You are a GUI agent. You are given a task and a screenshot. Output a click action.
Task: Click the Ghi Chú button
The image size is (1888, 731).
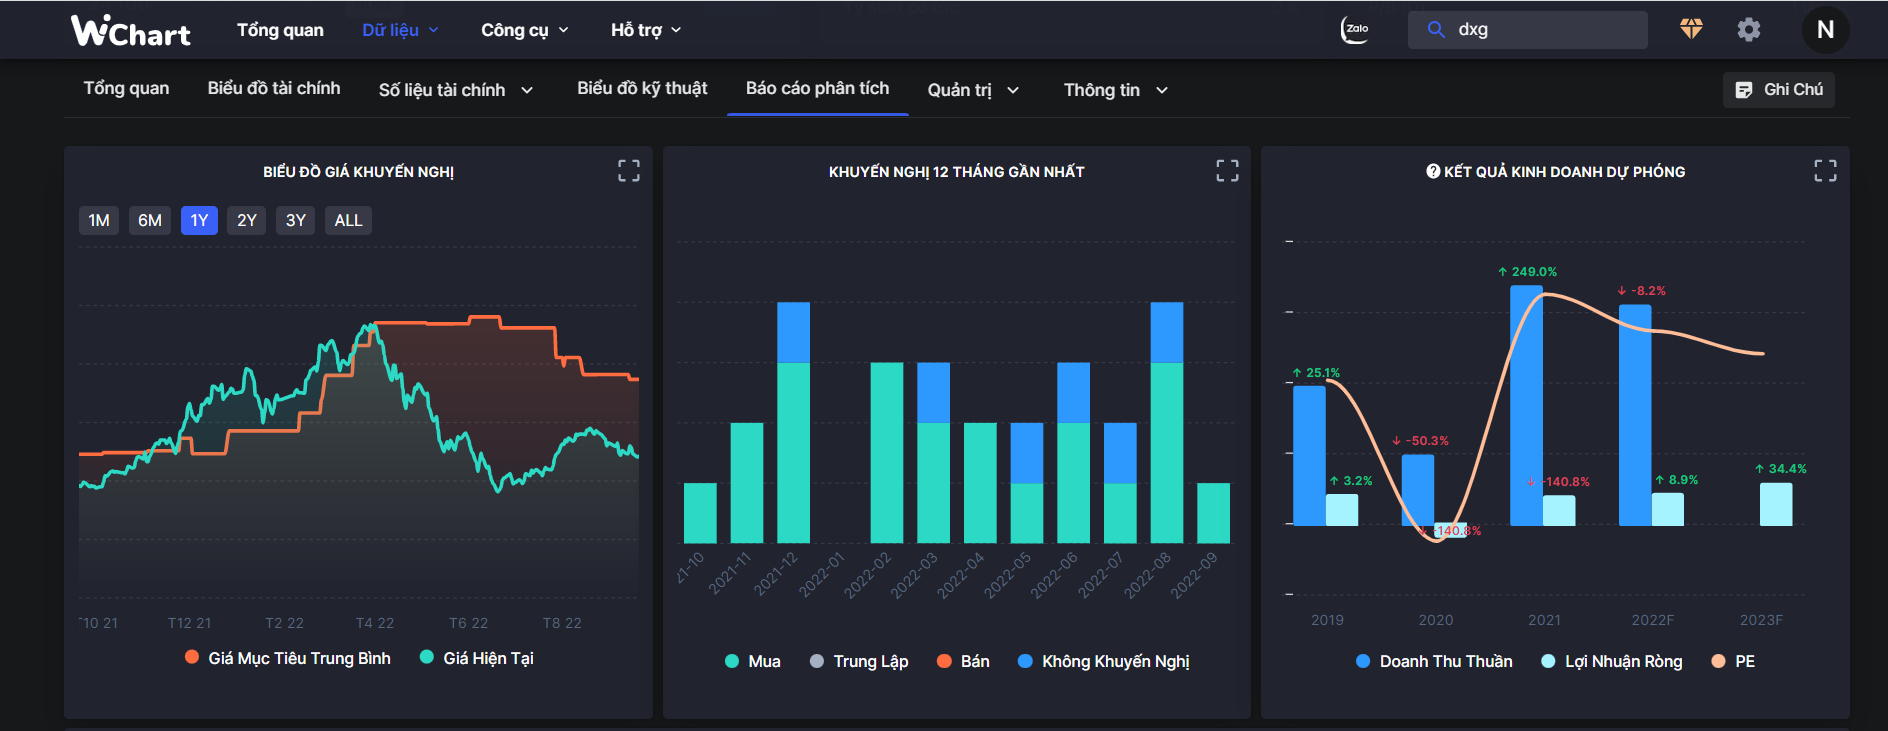coord(1779,90)
